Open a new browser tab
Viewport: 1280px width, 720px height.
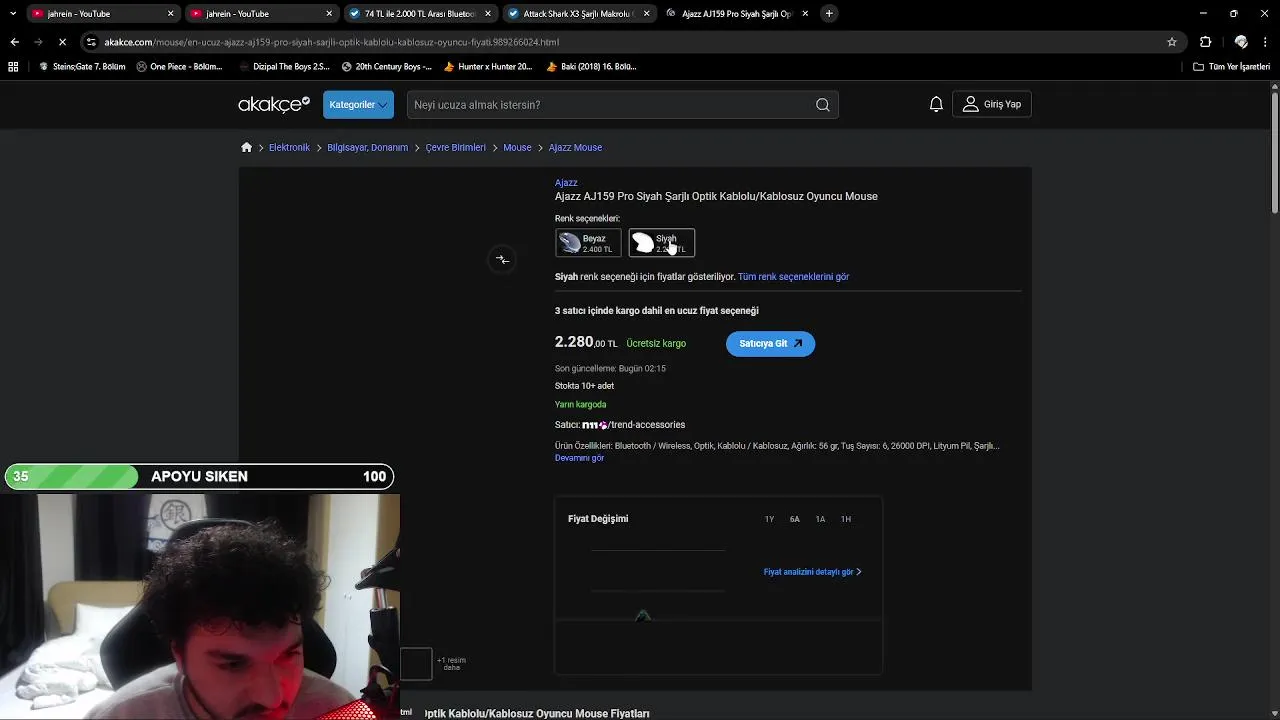pyautogui.click(x=829, y=14)
